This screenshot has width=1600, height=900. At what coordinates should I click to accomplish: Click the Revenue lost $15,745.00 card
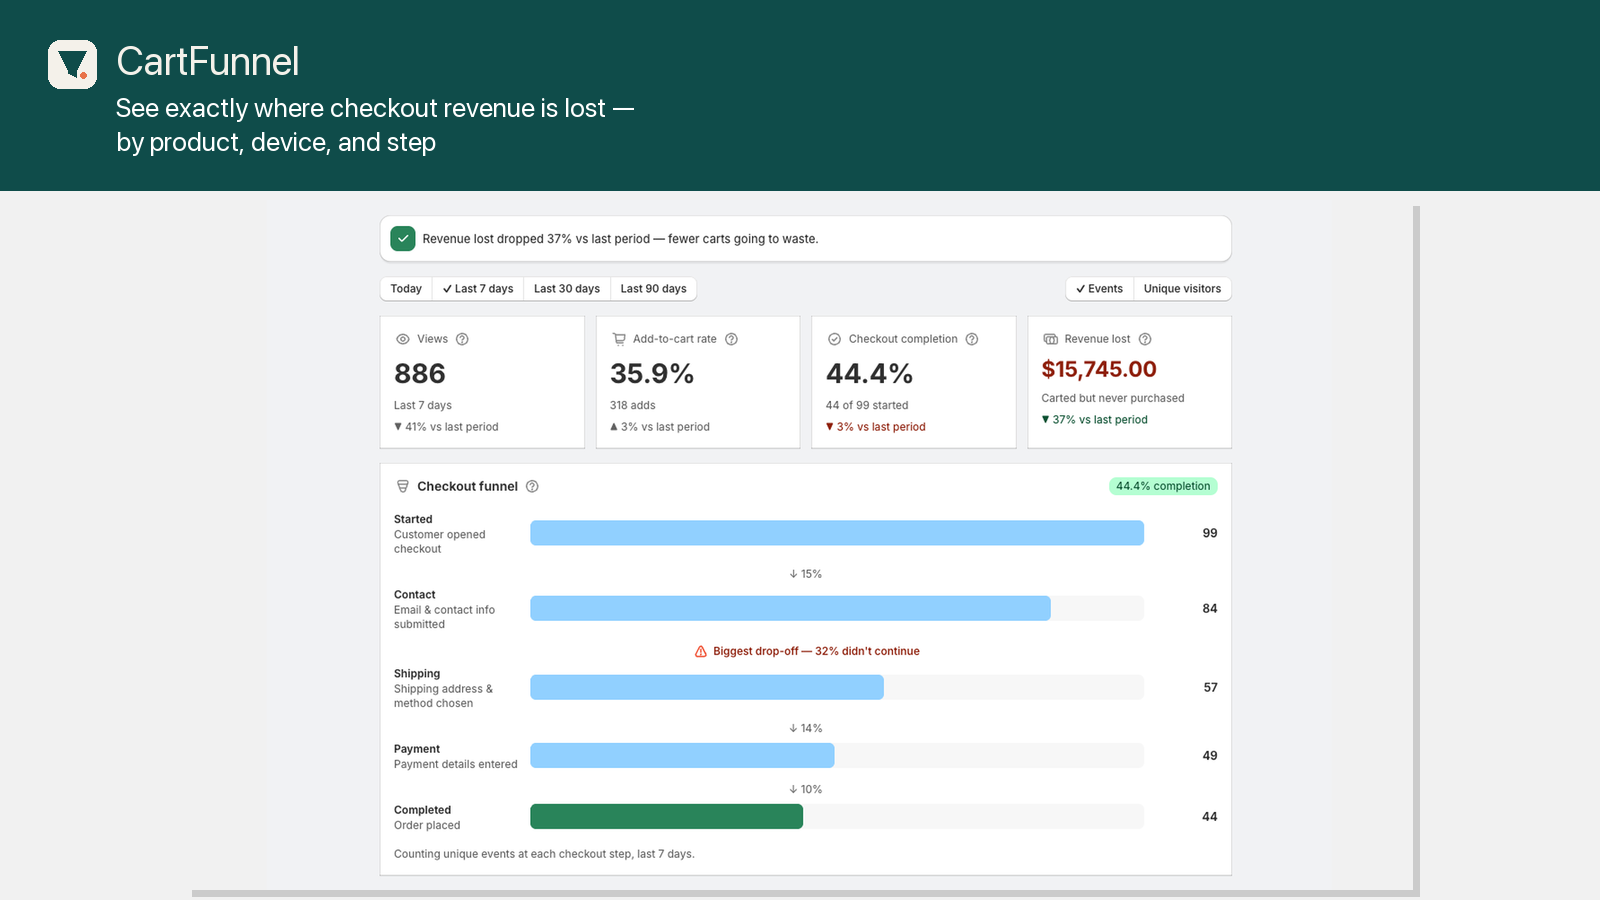[x=1130, y=382]
